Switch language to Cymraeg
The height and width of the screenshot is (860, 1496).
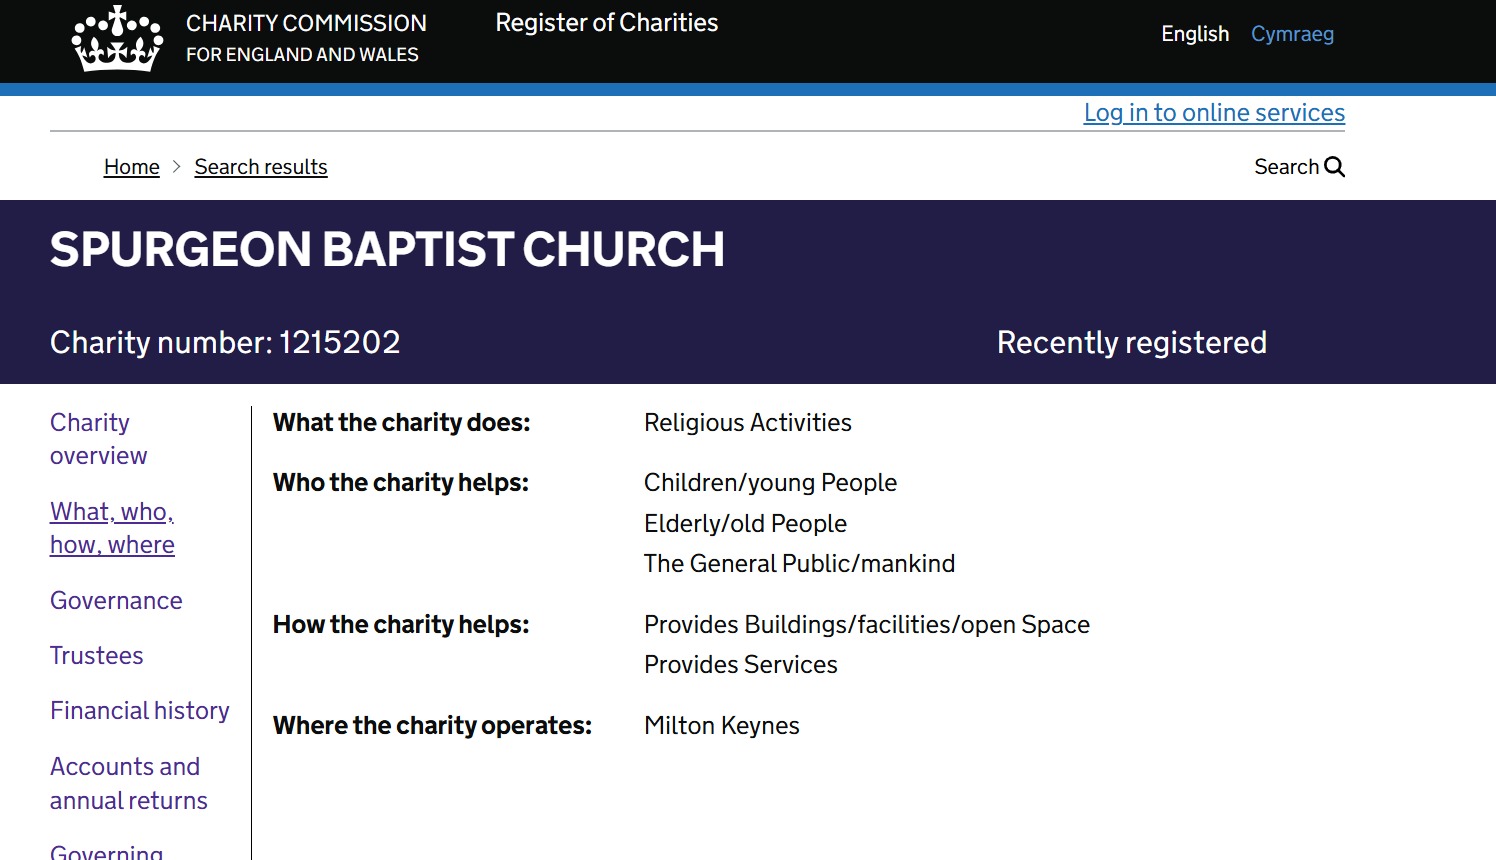click(1292, 34)
